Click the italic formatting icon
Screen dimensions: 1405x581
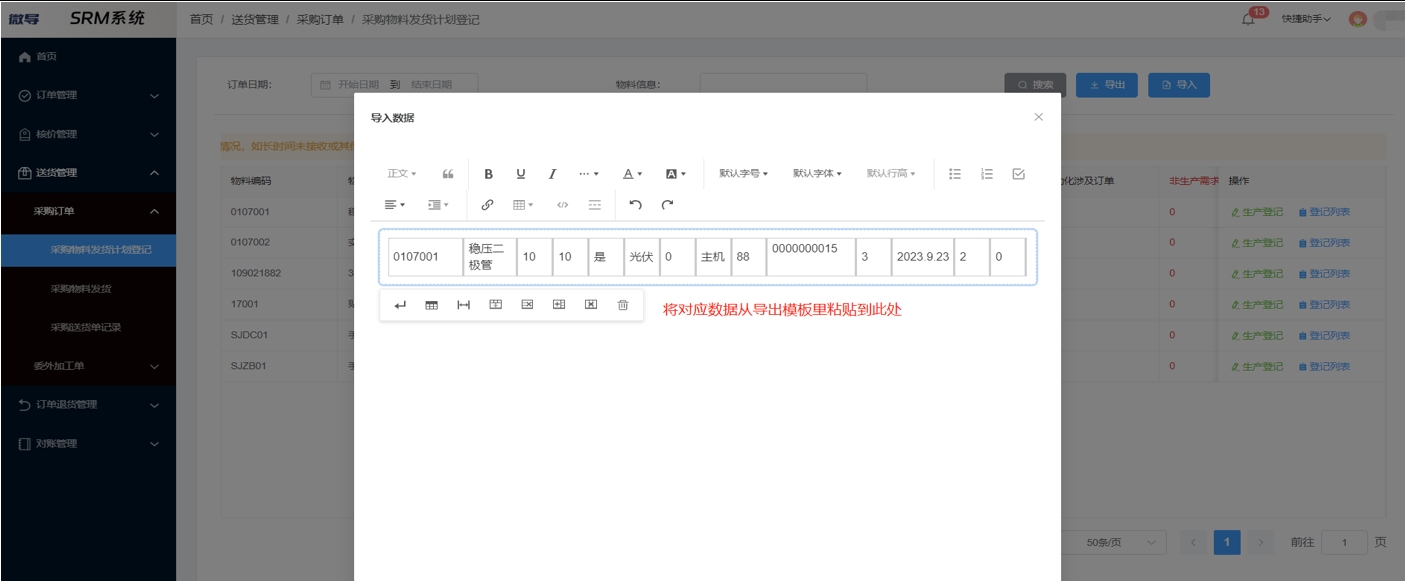pos(552,174)
